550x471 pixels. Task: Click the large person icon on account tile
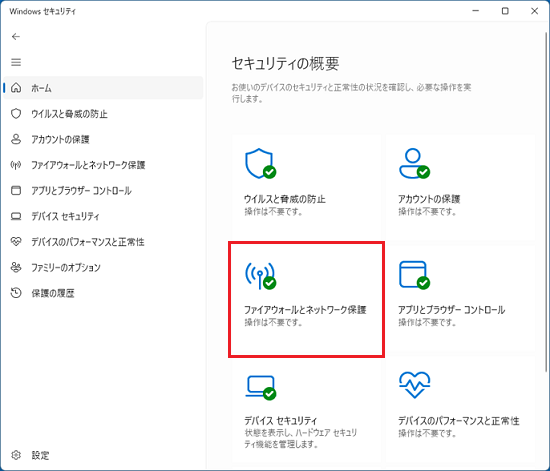pyautogui.click(x=414, y=163)
